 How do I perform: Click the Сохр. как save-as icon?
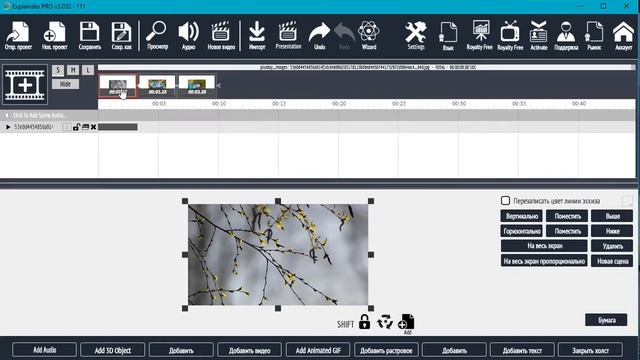121,36
